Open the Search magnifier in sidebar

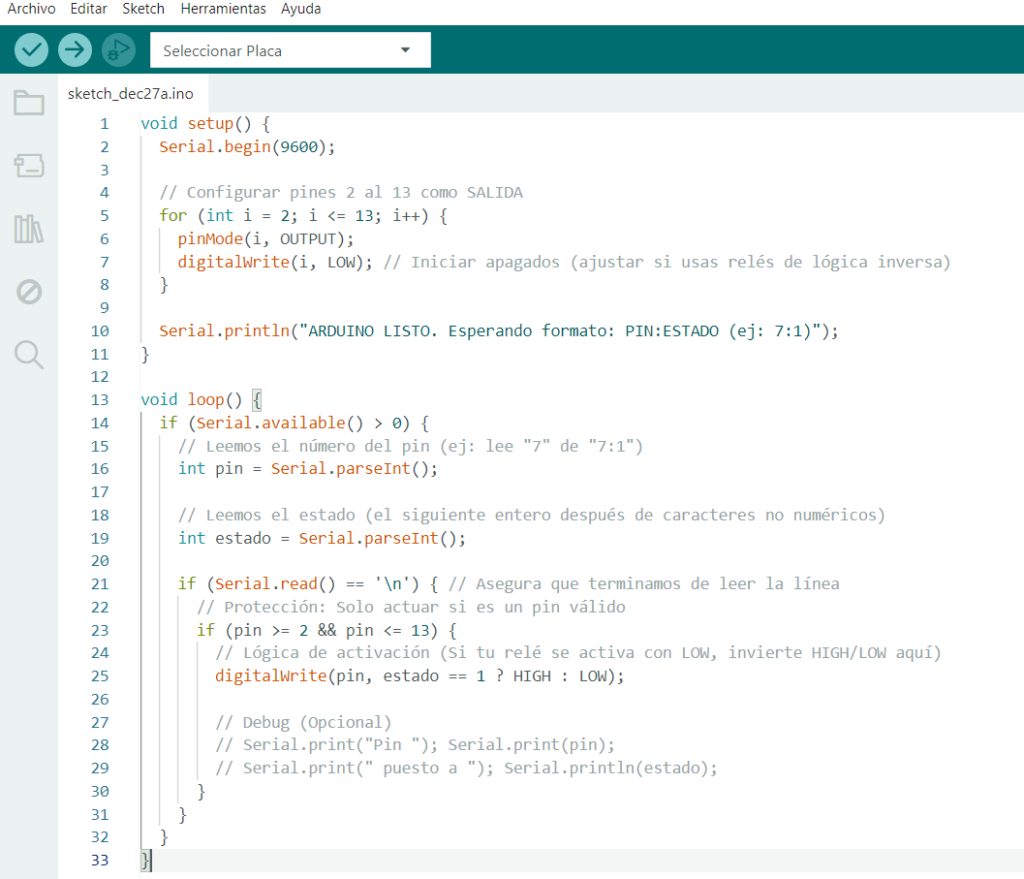pyautogui.click(x=29, y=354)
